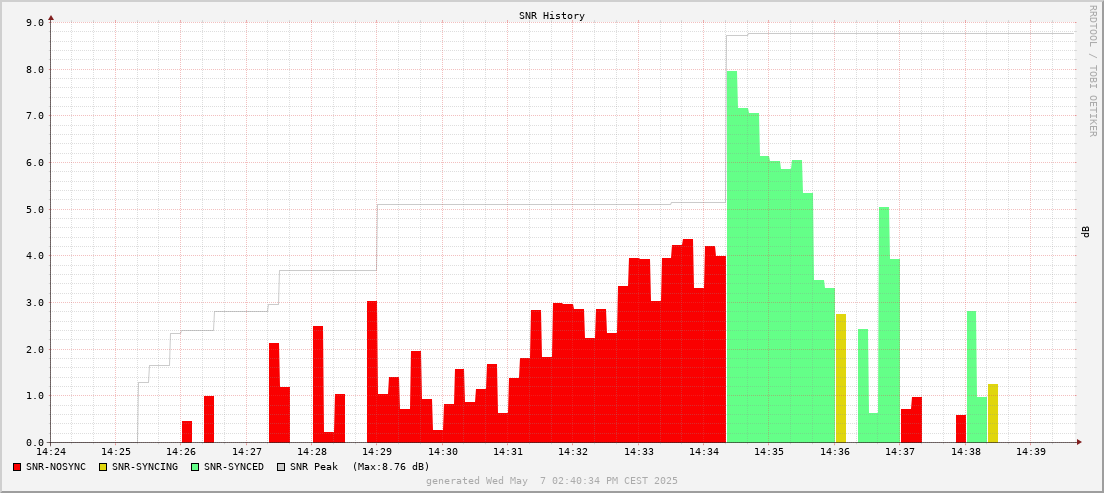Click the 3.0 y-axis label

[x=36, y=303]
